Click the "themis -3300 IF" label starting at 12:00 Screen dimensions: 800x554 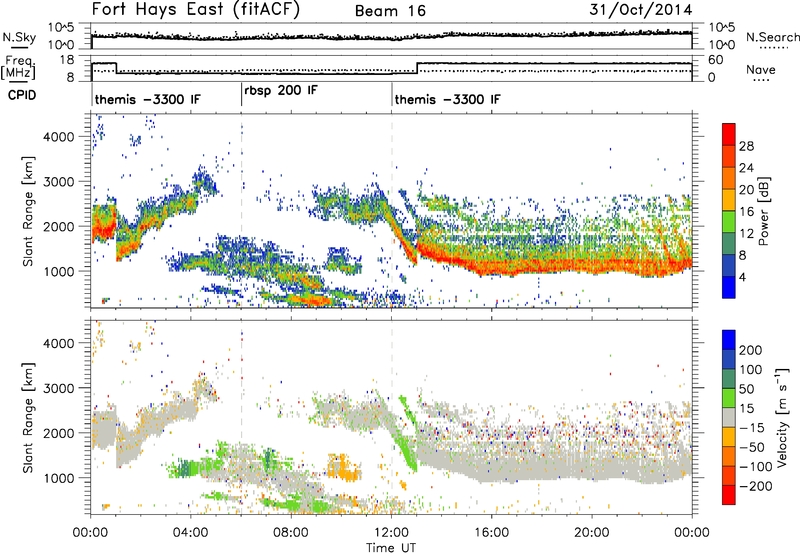pyautogui.click(x=447, y=99)
